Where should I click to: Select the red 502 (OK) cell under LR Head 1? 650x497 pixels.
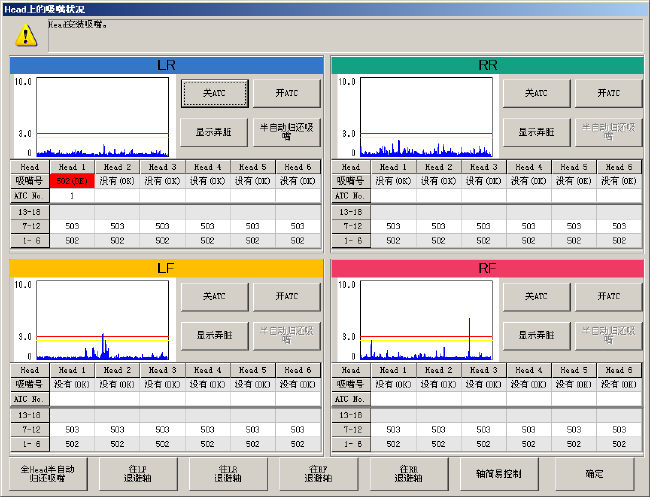[x=73, y=181]
